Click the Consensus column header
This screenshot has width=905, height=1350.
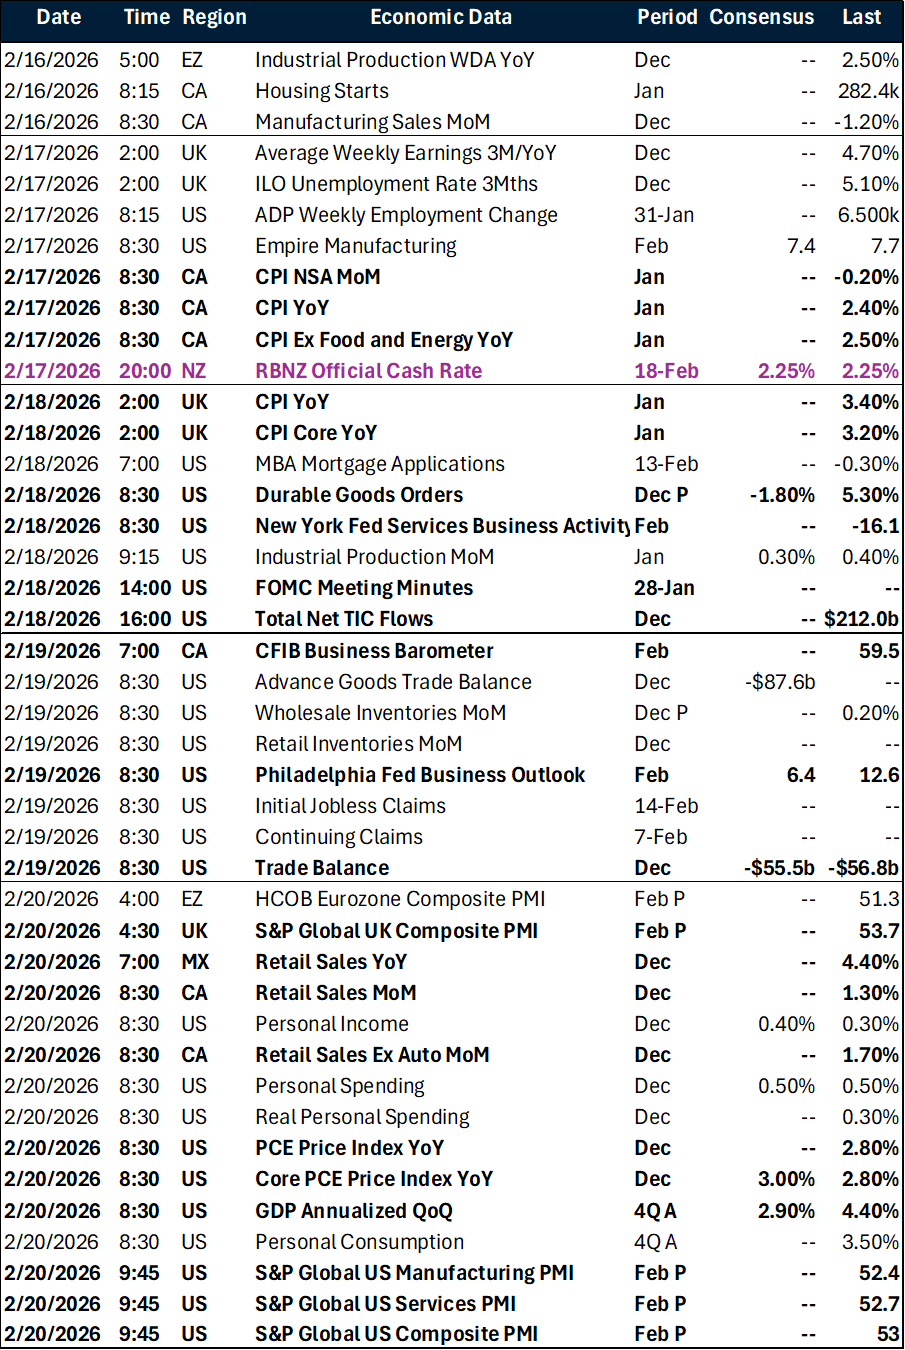pyautogui.click(x=761, y=17)
